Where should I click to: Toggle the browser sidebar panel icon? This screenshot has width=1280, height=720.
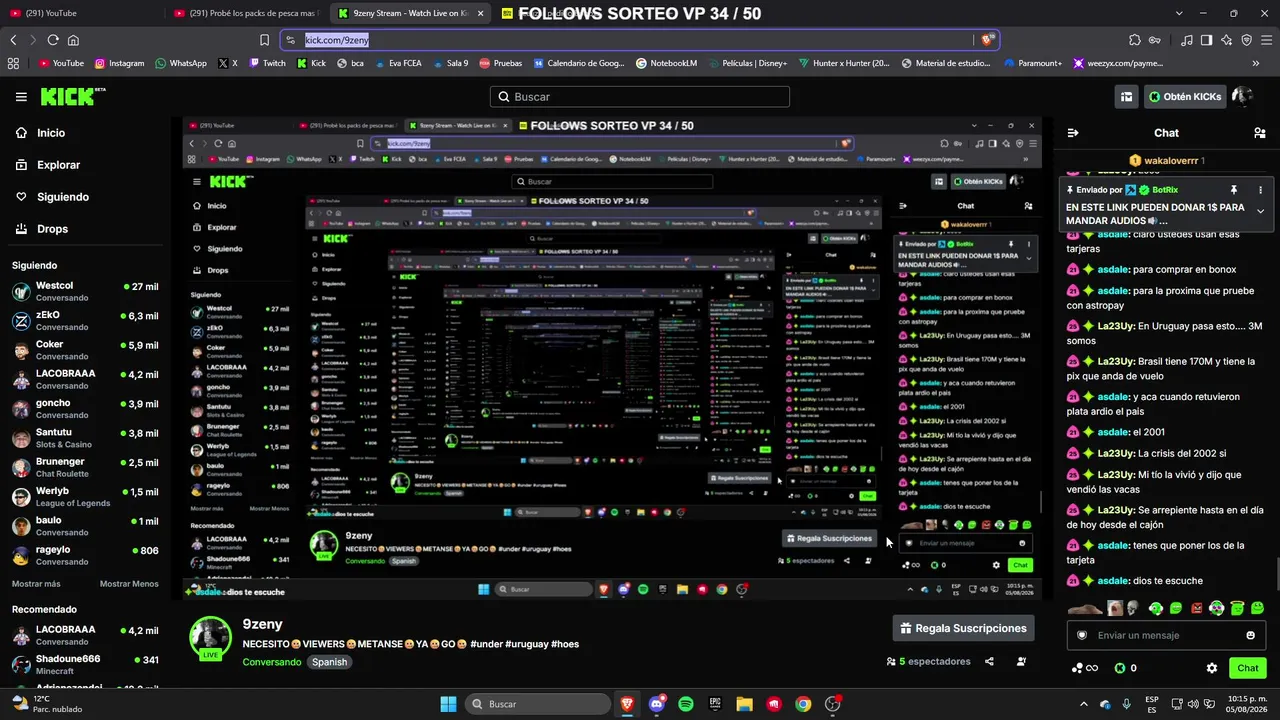(1207, 40)
